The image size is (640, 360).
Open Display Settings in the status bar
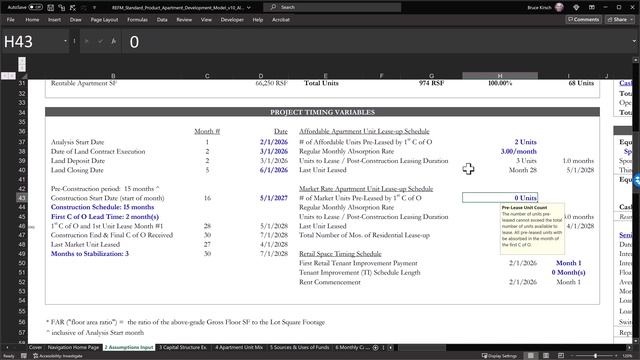(x=499, y=356)
